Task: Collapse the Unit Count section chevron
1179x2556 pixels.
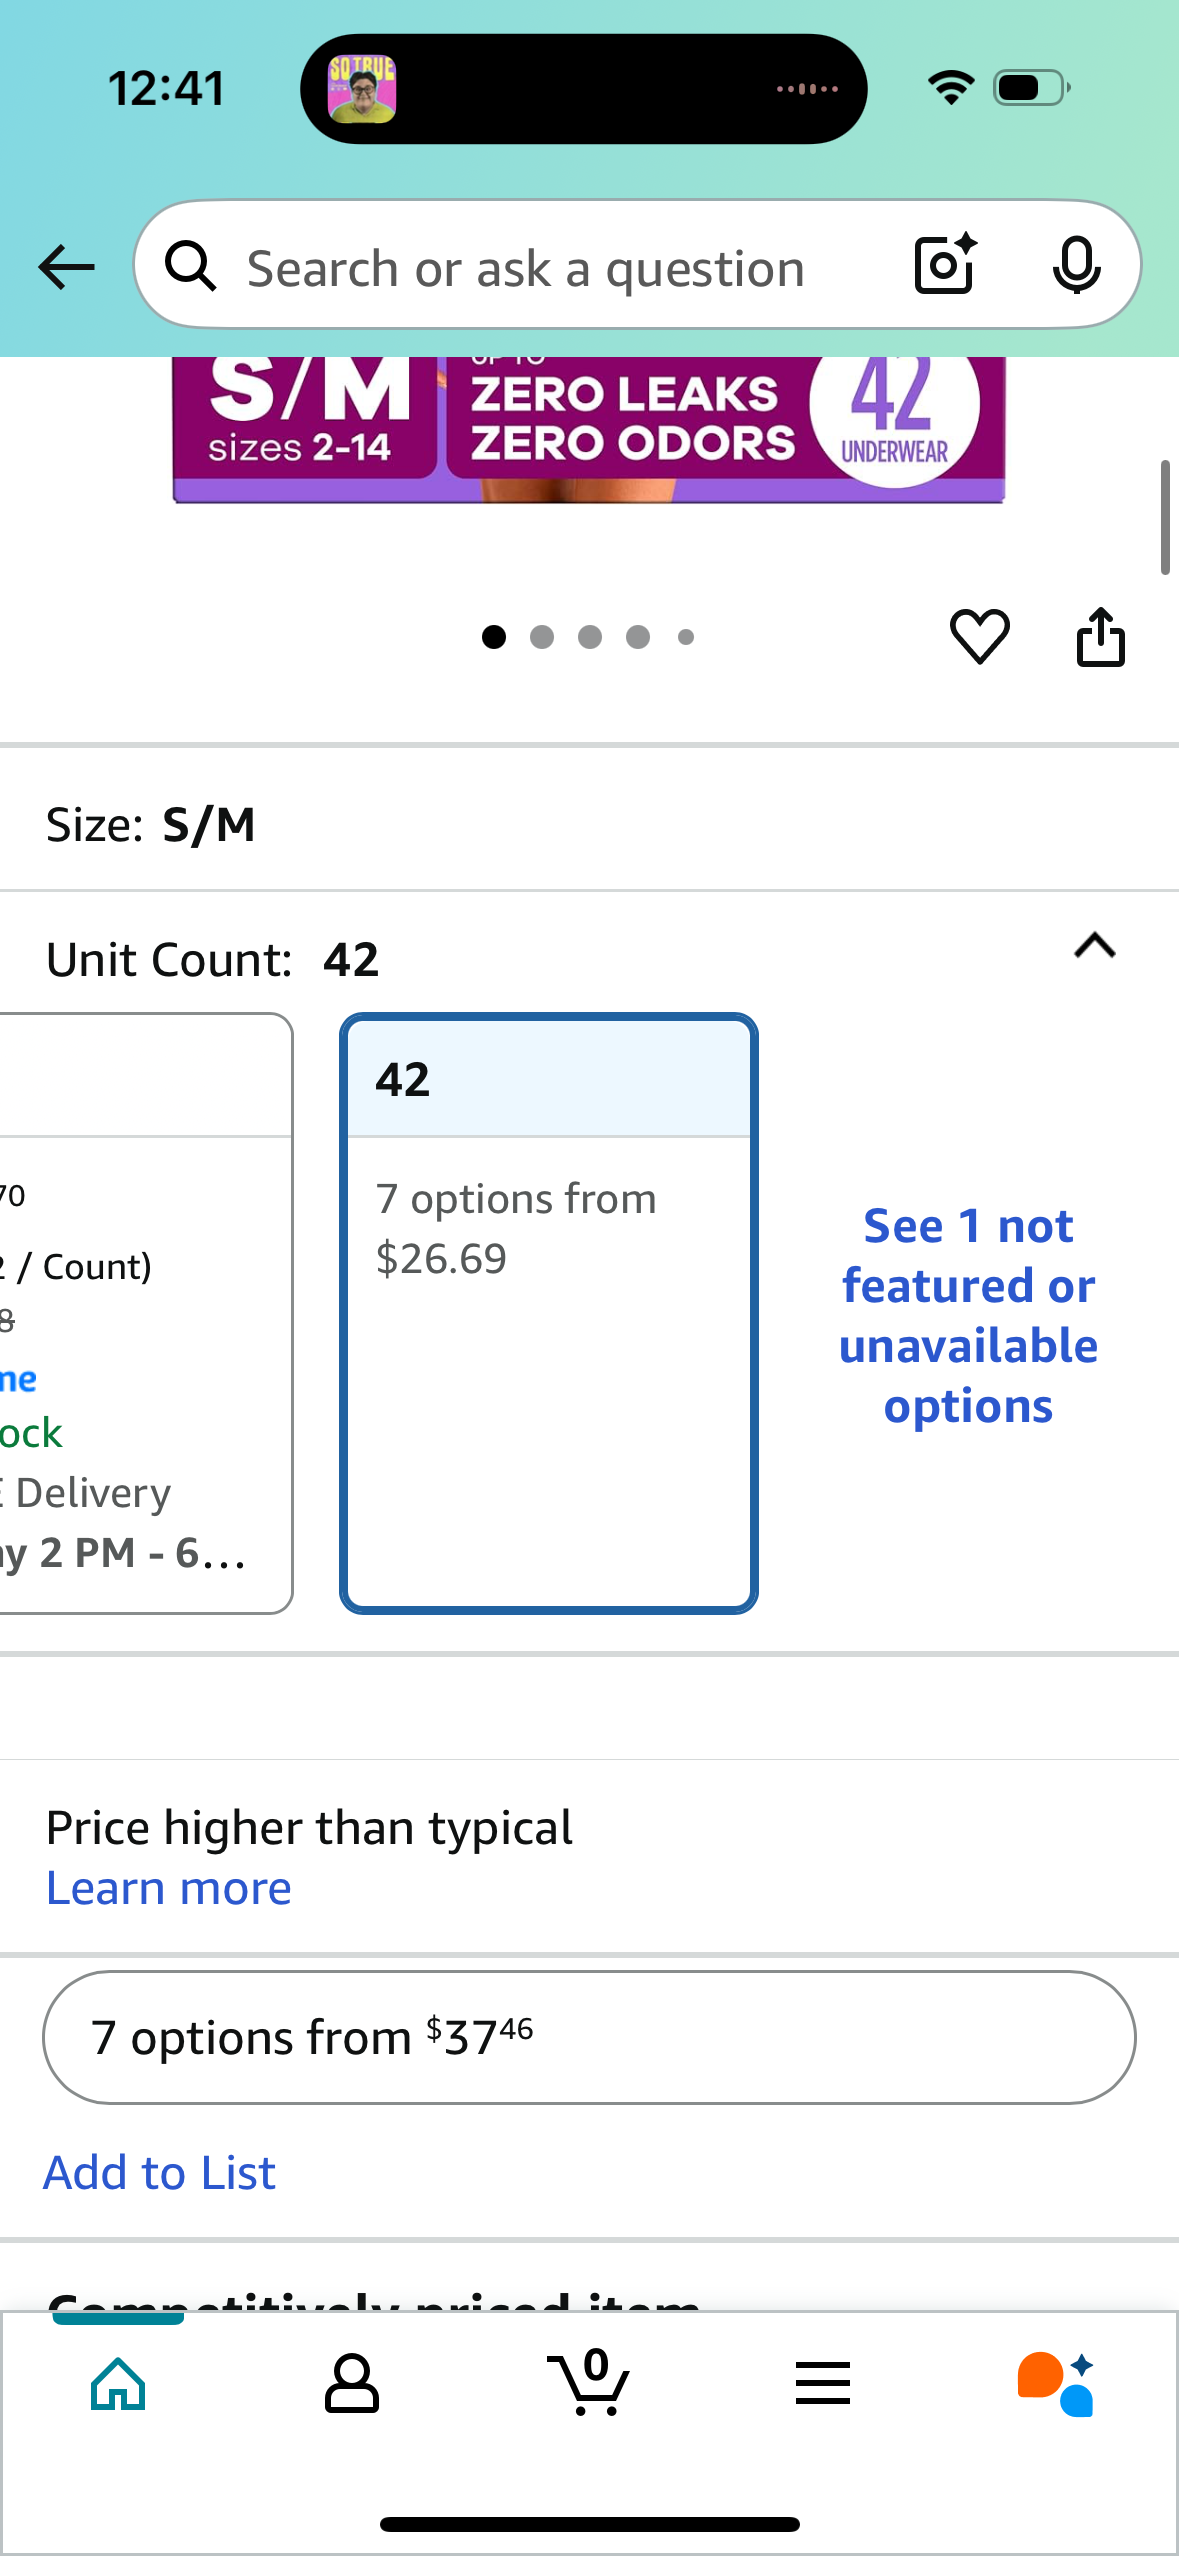Action: click(1094, 946)
